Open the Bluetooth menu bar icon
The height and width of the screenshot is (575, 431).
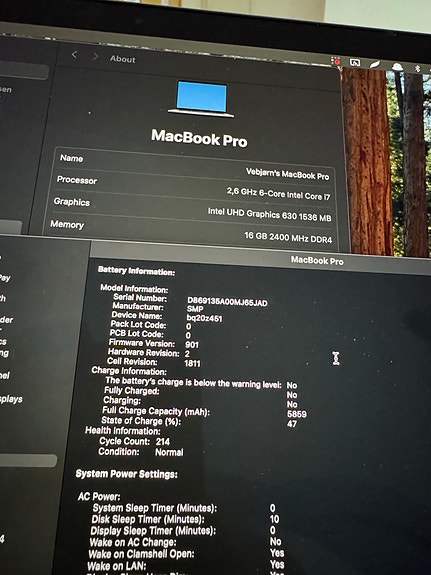[417, 68]
